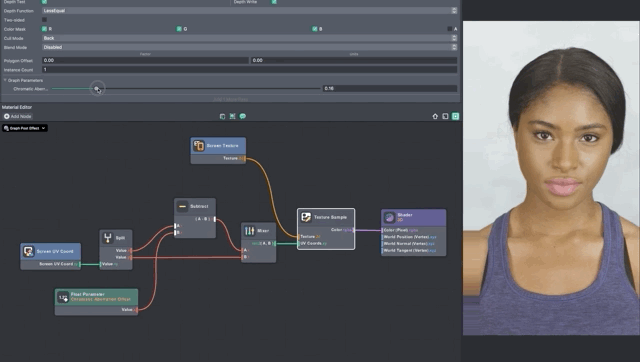Screen dimensions: 640x362
Task: Click Shader's World Normal (Vertex) input
Action: click(x=382, y=244)
